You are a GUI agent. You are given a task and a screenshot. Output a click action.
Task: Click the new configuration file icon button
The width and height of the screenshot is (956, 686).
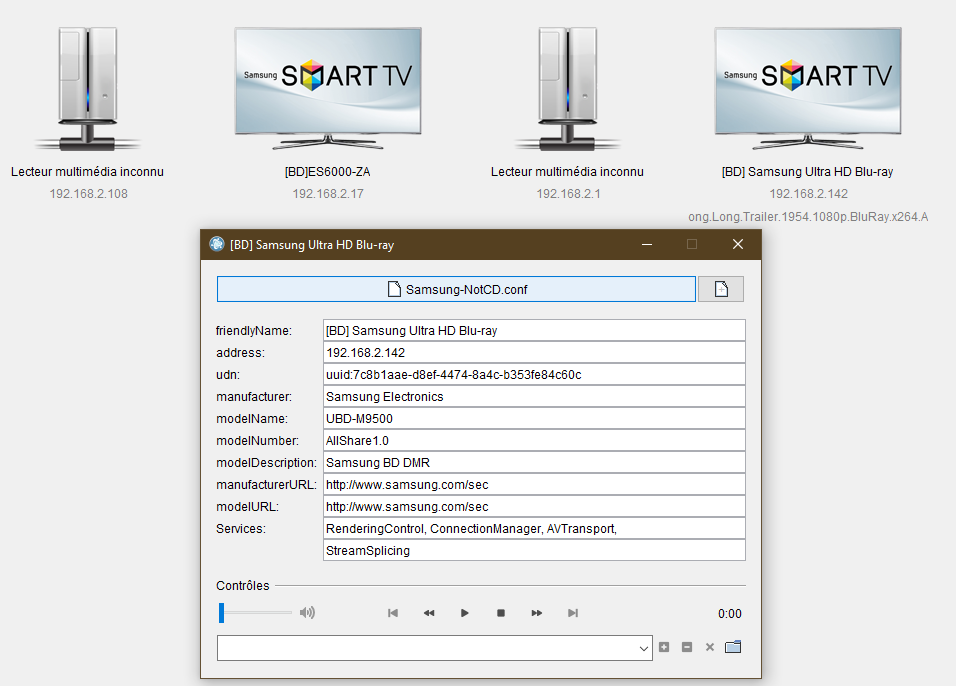[x=721, y=289]
